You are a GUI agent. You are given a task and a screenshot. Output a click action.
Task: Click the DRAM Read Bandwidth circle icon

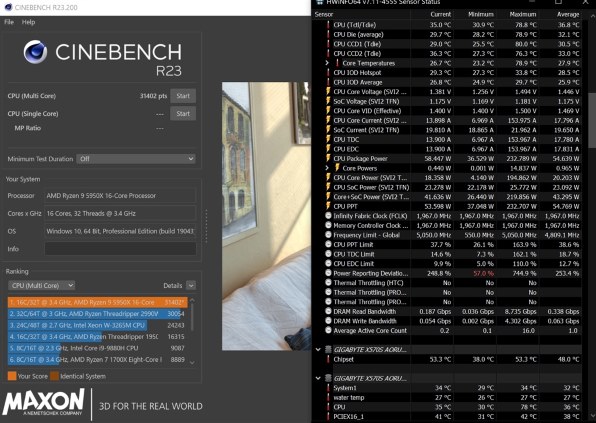[328, 311]
